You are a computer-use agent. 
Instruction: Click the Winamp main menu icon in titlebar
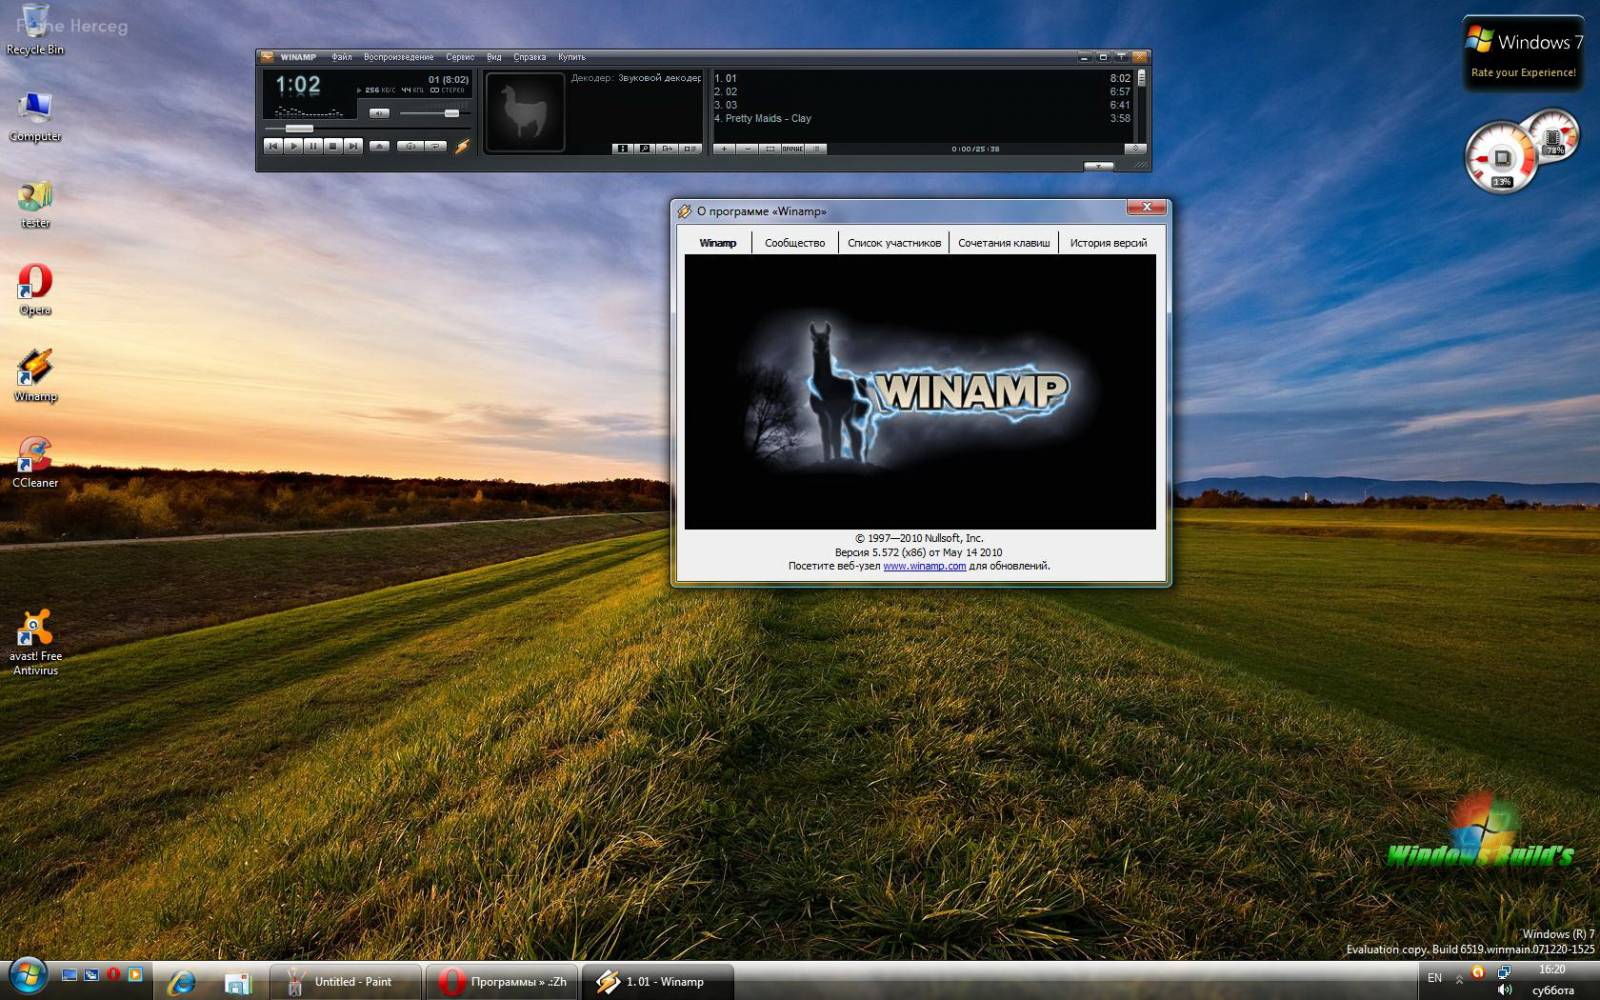click(267, 57)
